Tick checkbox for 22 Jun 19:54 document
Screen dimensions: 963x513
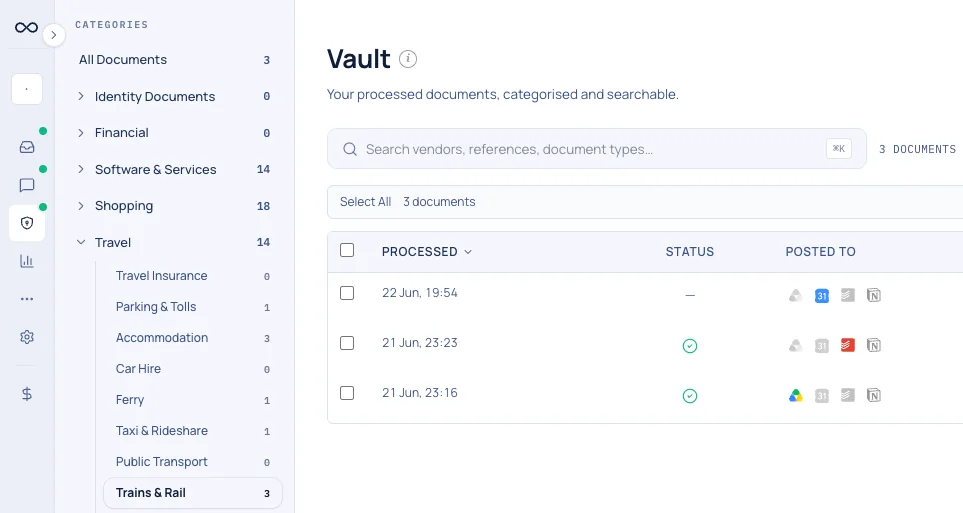pyautogui.click(x=347, y=293)
